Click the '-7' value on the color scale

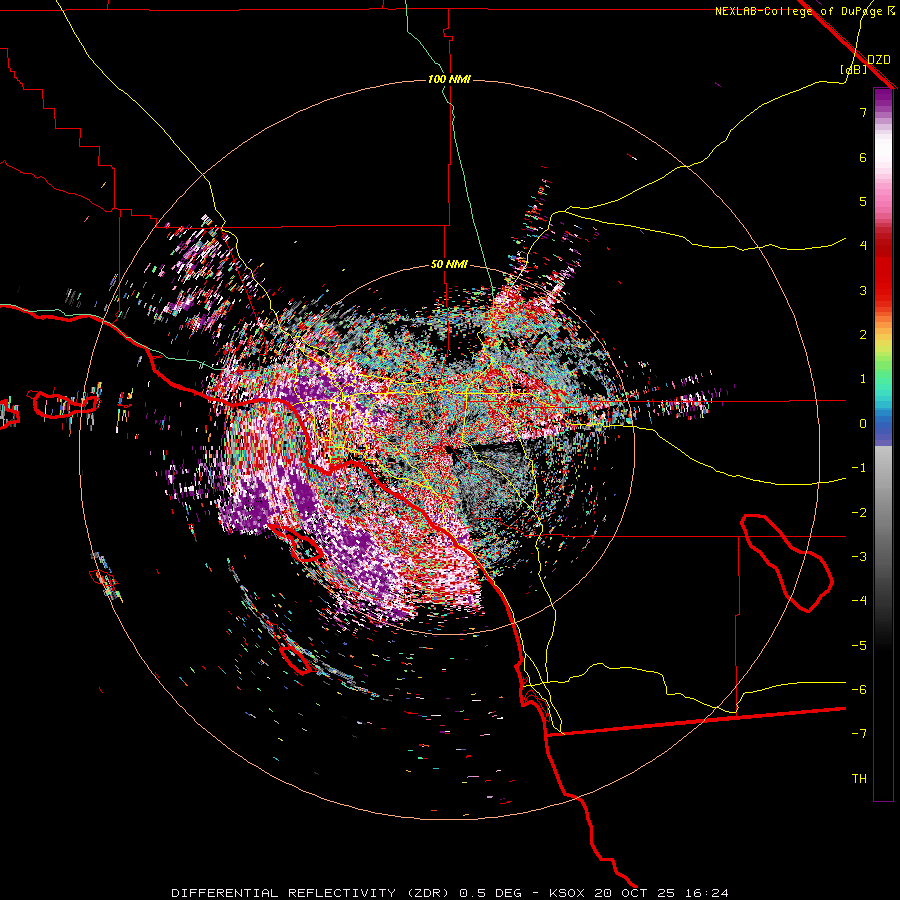click(x=859, y=734)
